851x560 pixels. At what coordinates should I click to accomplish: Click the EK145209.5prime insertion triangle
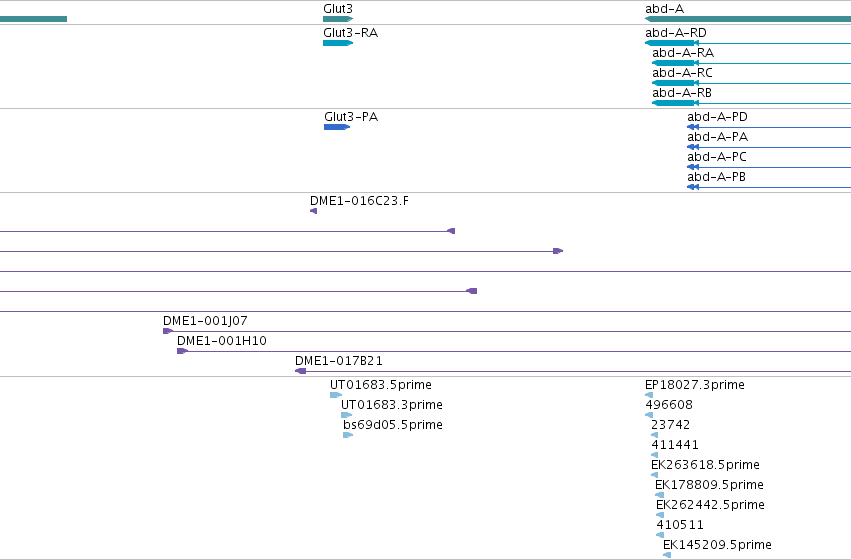[666, 555]
